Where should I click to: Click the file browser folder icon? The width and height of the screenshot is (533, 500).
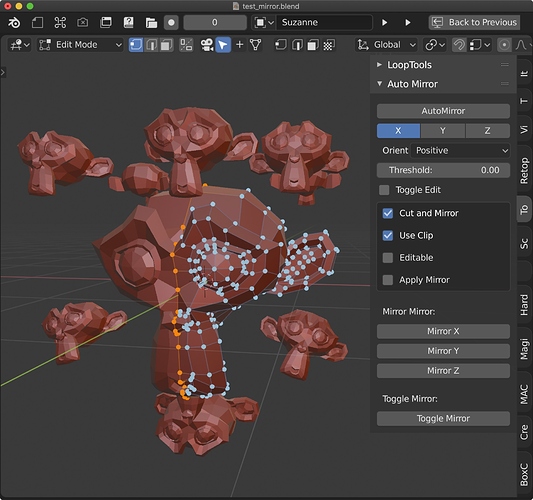click(x=151, y=23)
